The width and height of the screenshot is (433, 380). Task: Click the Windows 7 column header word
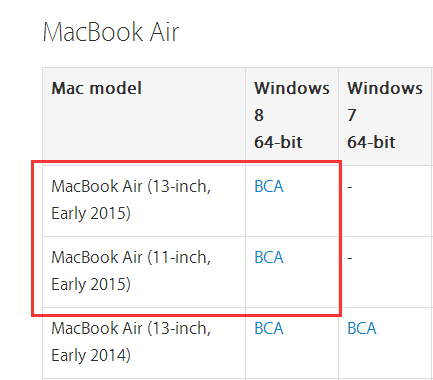coord(385,88)
